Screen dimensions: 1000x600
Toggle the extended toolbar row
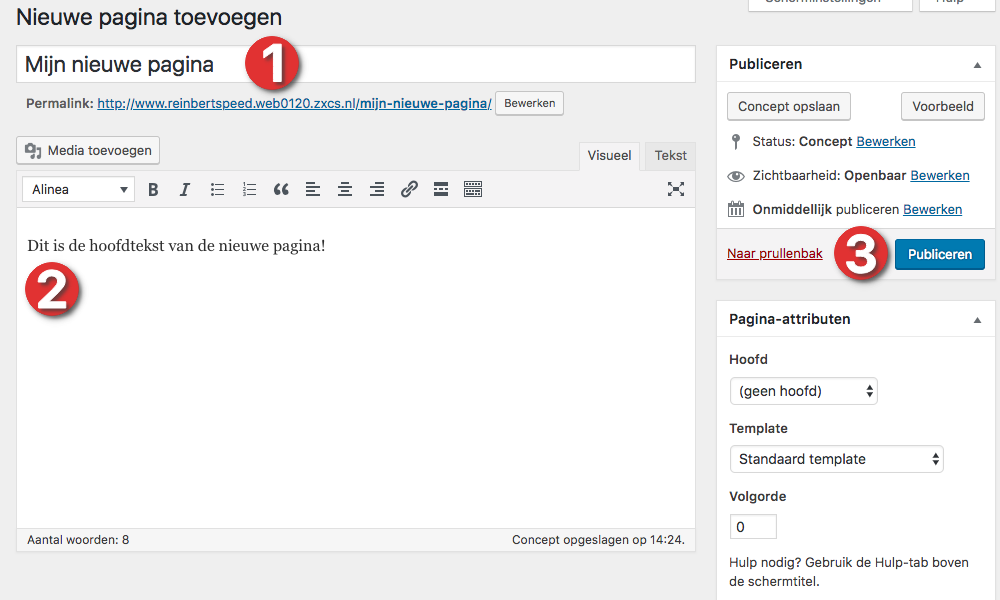tap(473, 189)
